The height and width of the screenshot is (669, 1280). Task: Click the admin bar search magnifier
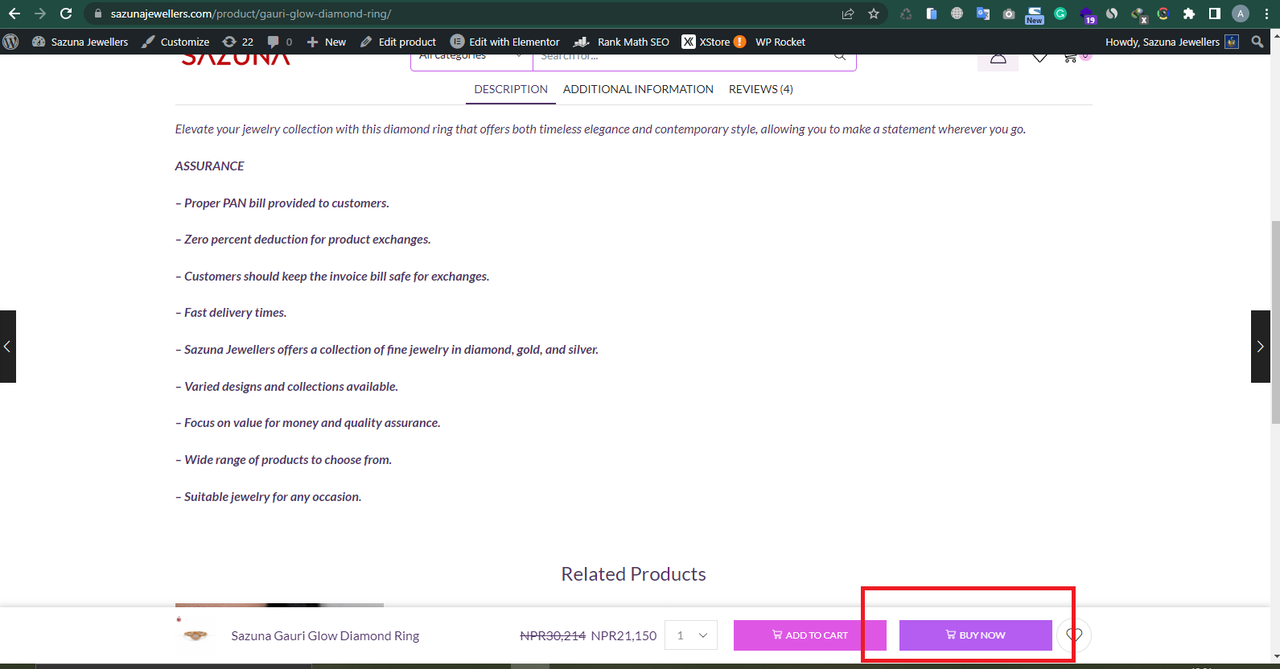pos(1258,42)
